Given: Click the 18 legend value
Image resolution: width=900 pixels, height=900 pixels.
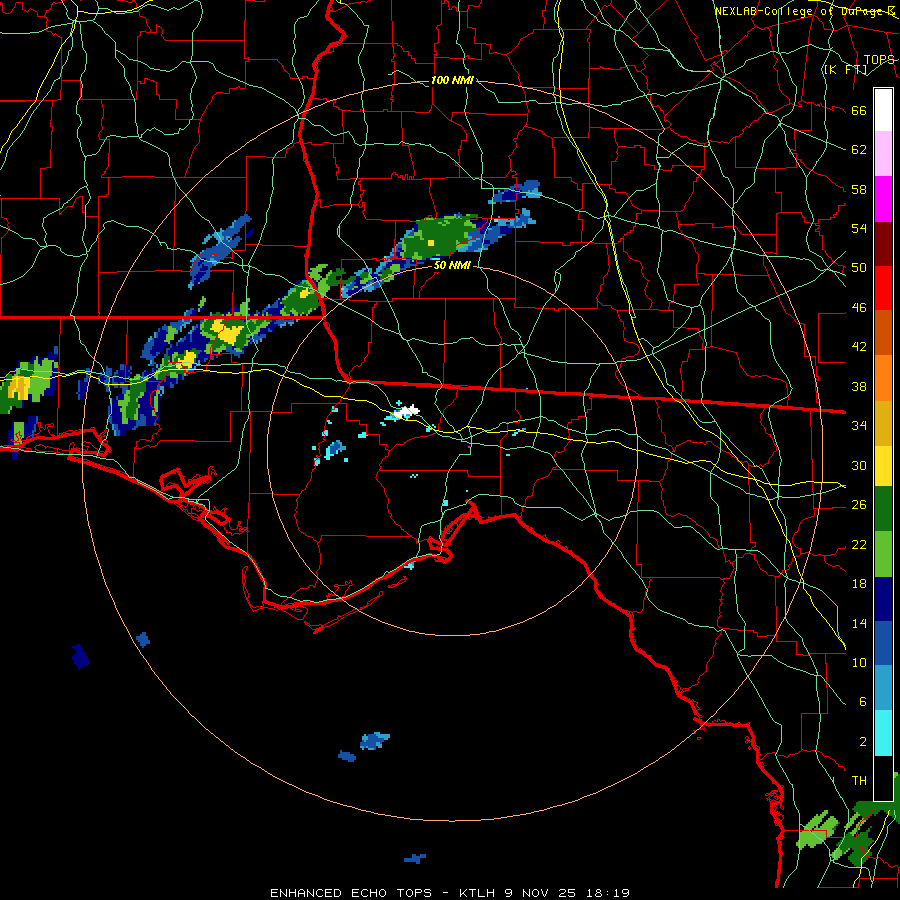Looking at the screenshot, I should pyautogui.click(x=859, y=584).
